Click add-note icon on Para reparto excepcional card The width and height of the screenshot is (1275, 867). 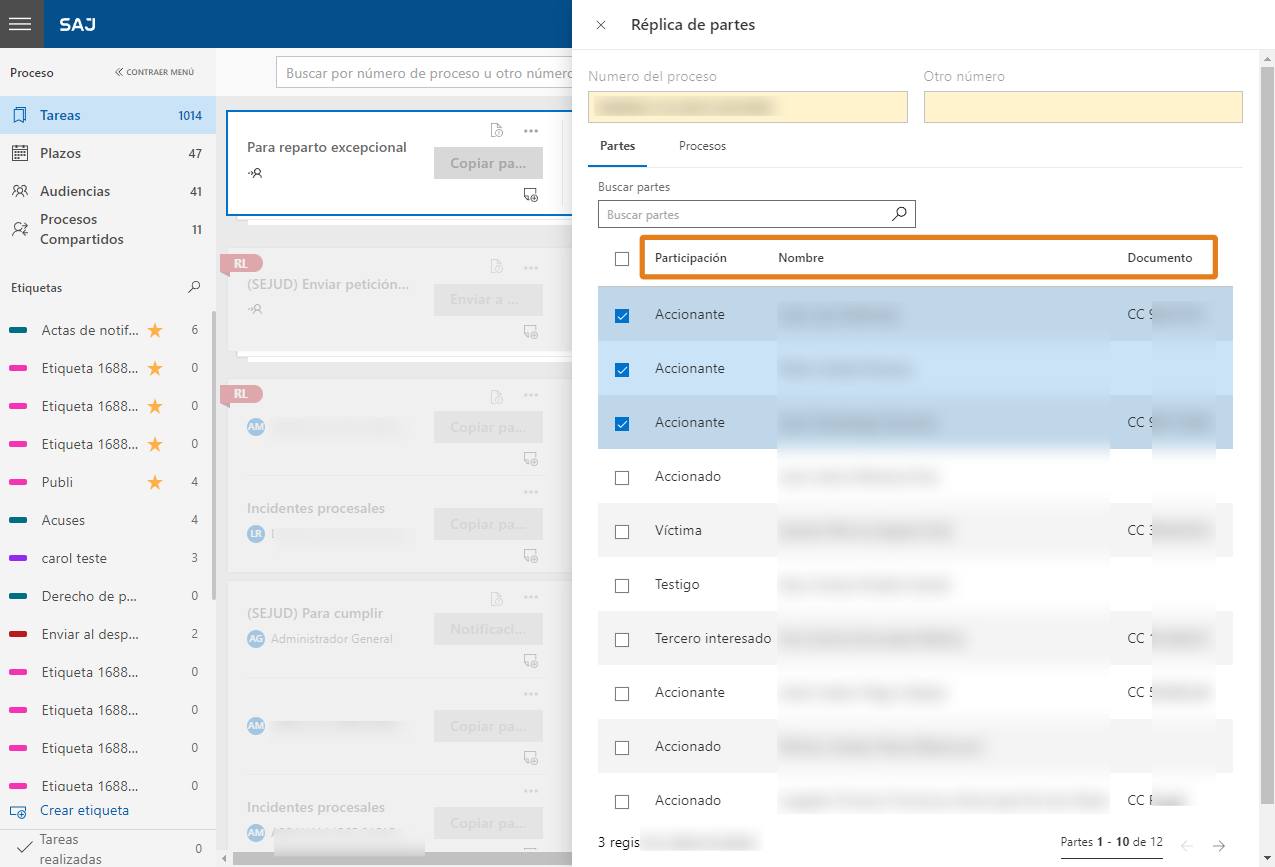tap(531, 195)
